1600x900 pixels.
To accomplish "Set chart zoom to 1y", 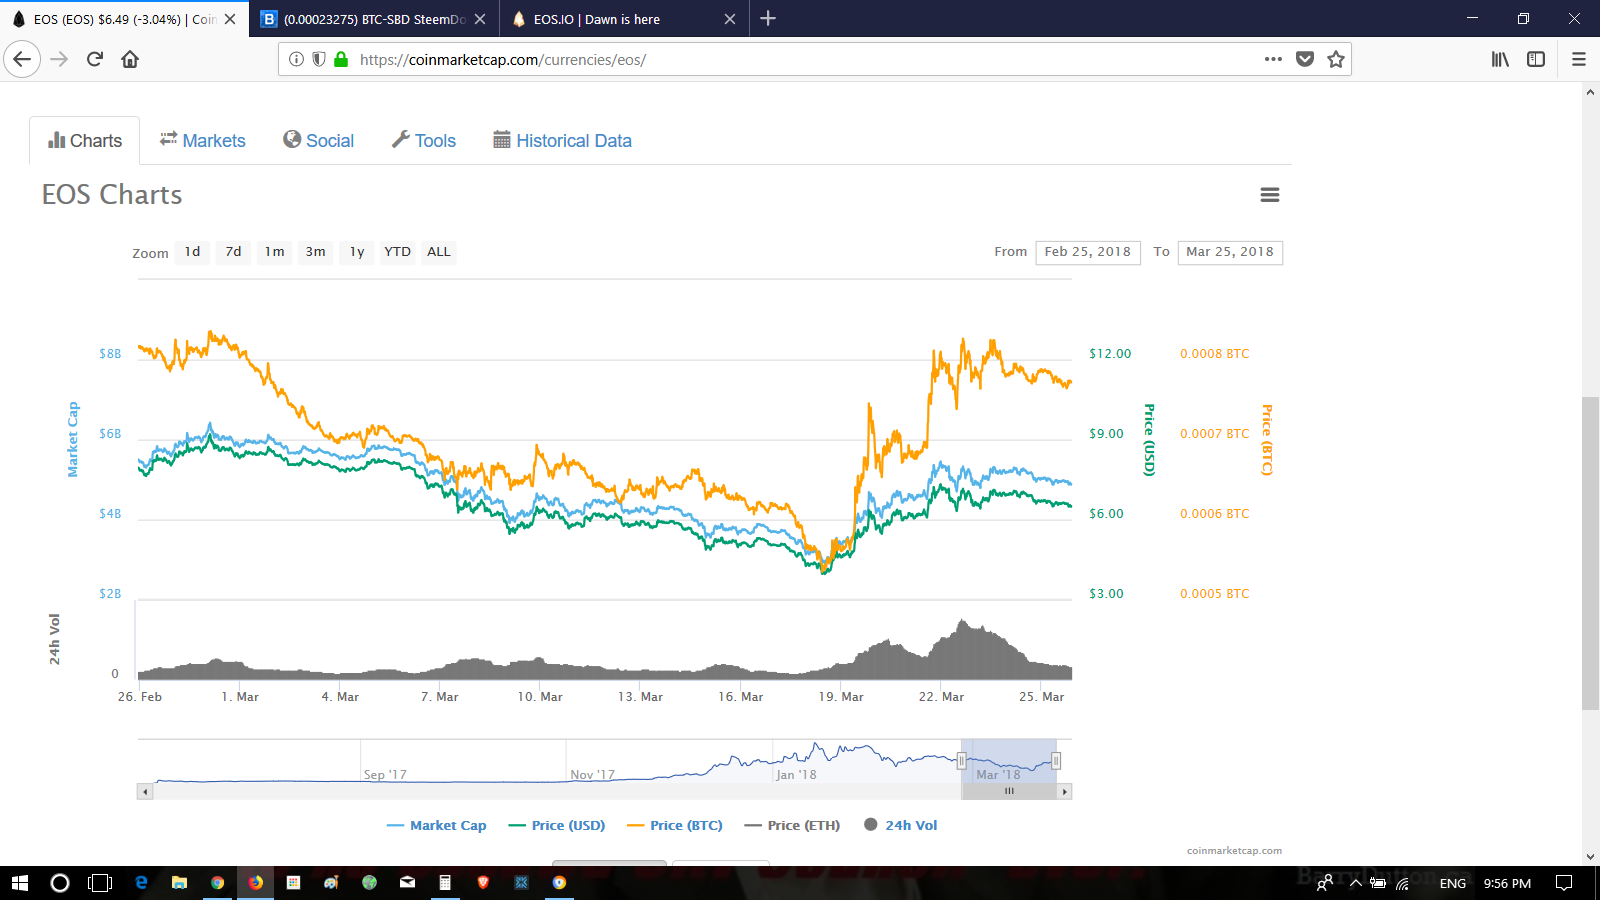I will coord(357,252).
